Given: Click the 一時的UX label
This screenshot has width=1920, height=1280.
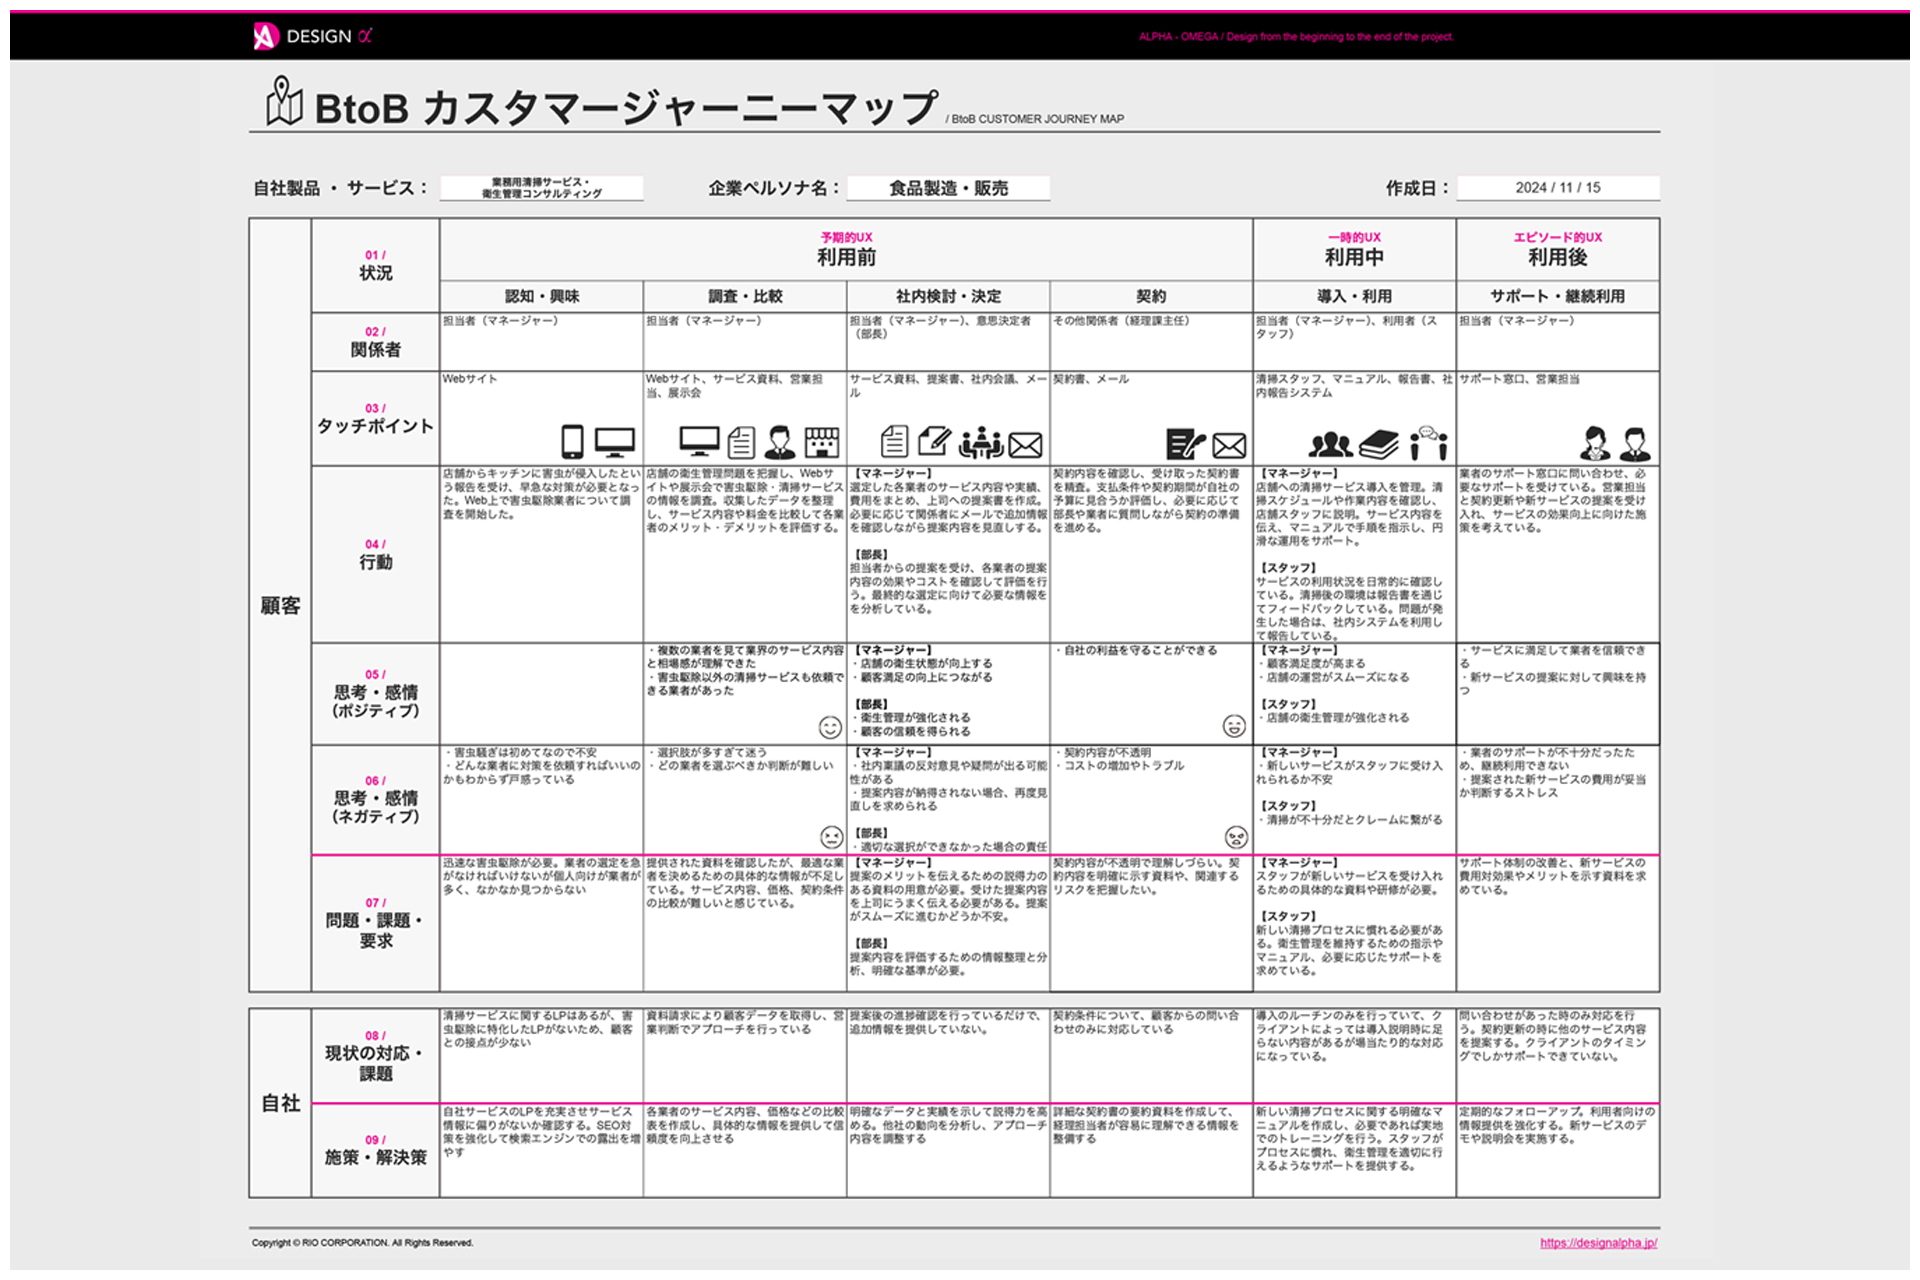Looking at the screenshot, I should pos(1354,237).
